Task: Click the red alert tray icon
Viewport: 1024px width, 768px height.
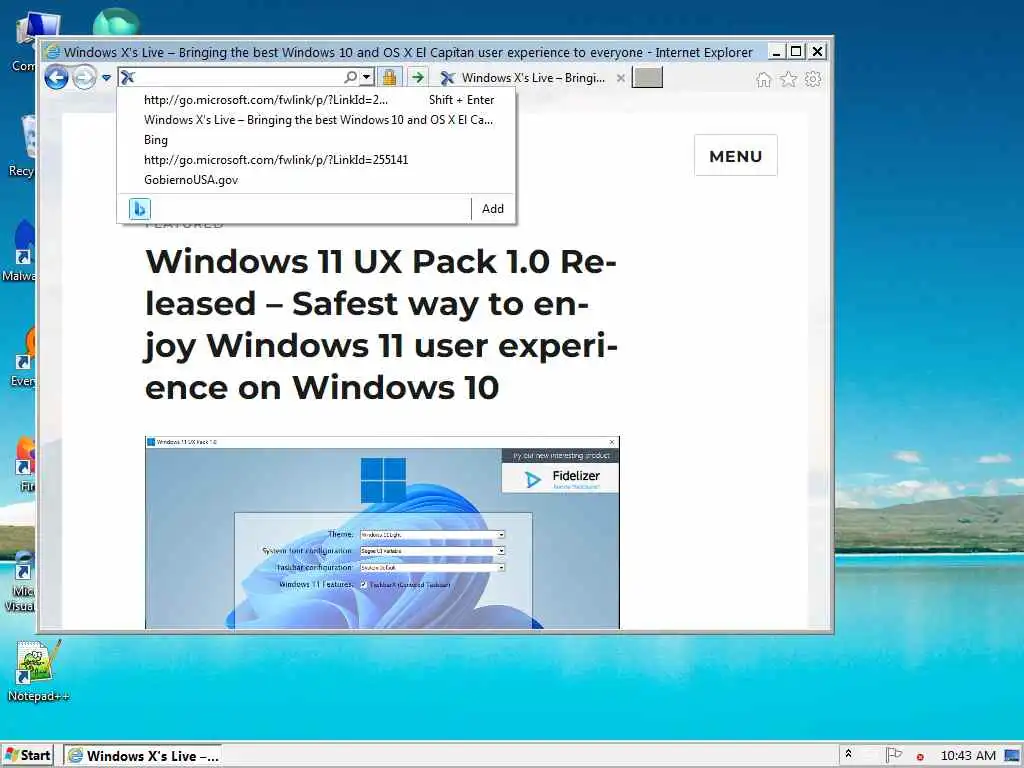Action: point(920,757)
